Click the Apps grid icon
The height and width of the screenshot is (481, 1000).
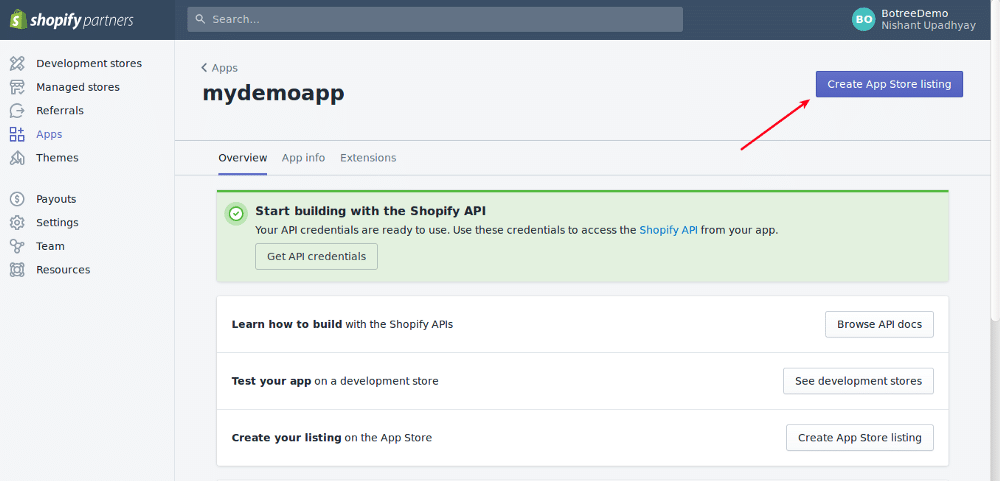17,134
